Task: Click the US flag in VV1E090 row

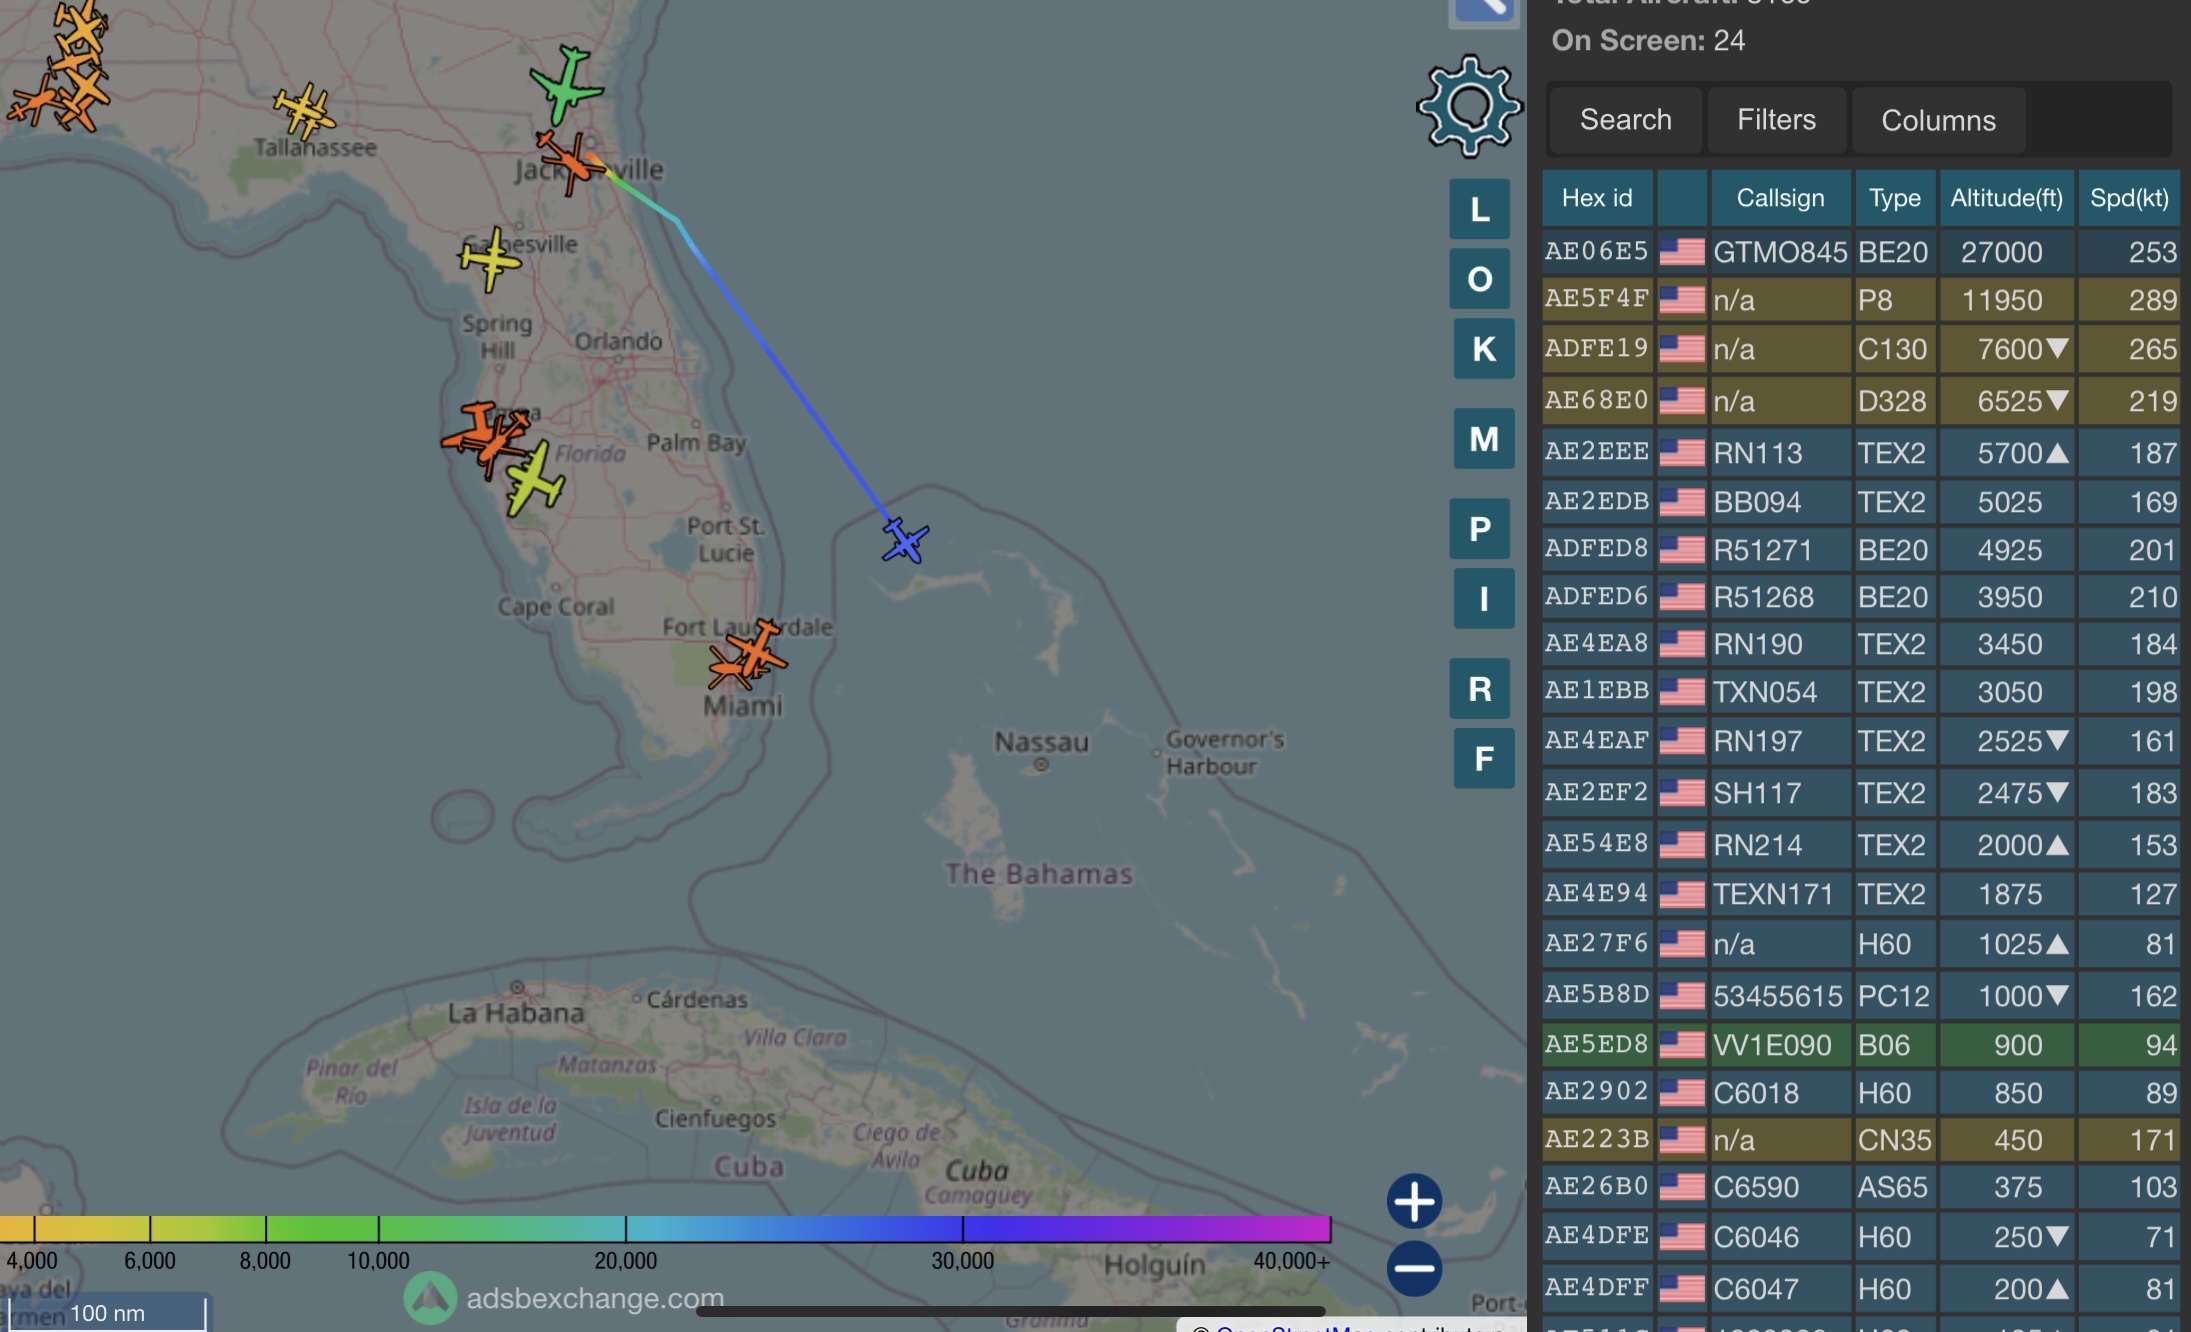Action: [x=1682, y=1045]
